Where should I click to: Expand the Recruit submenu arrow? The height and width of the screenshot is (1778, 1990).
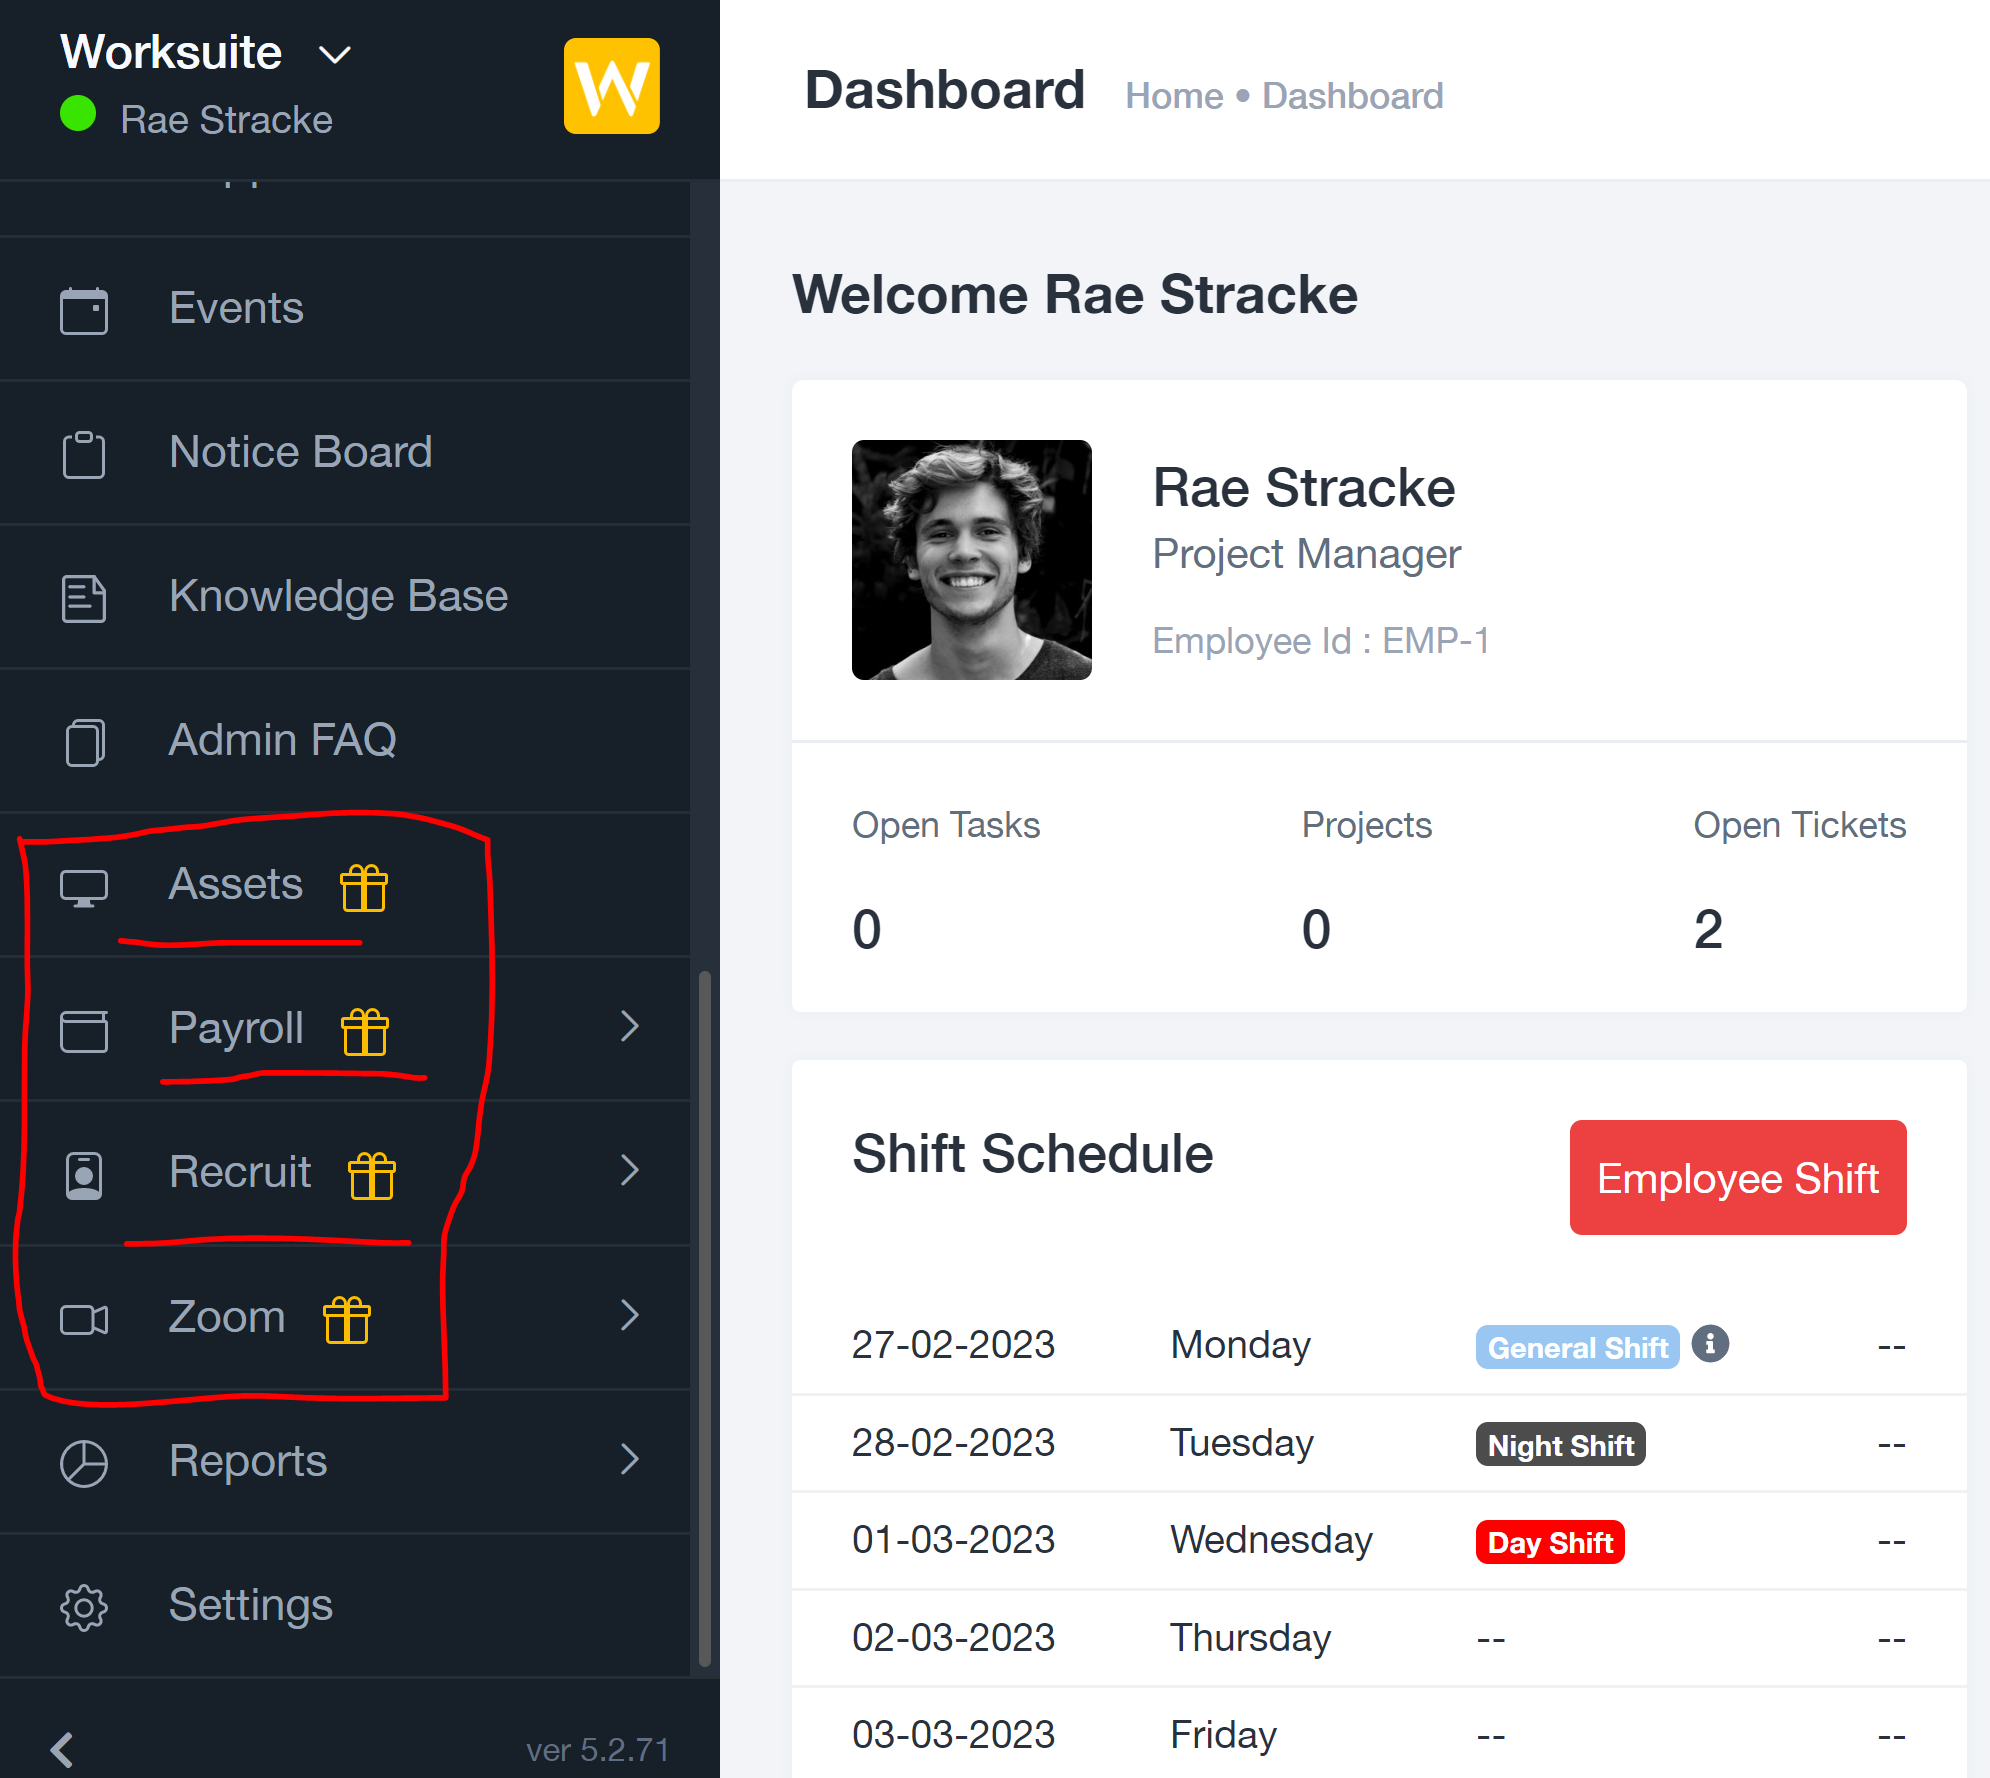(x=629, y=1170)
